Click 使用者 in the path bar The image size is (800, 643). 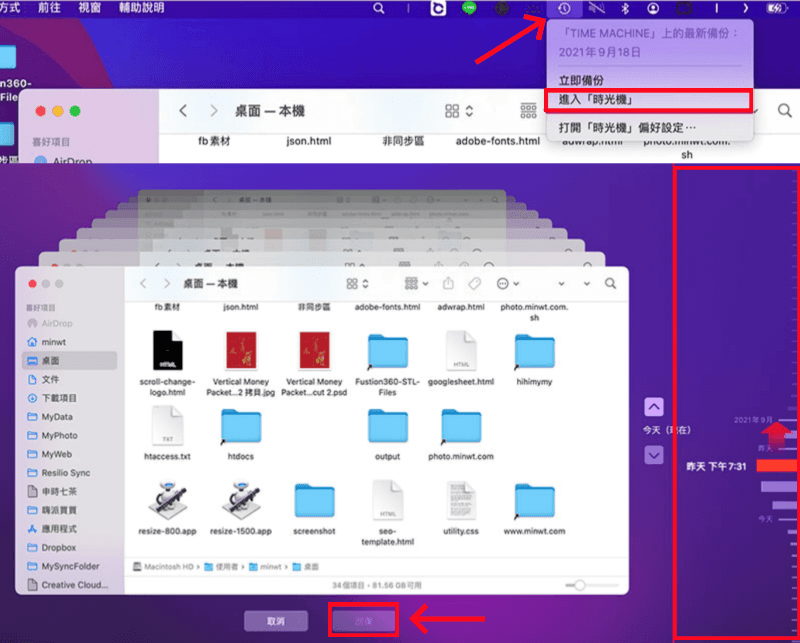pos(221,566)
